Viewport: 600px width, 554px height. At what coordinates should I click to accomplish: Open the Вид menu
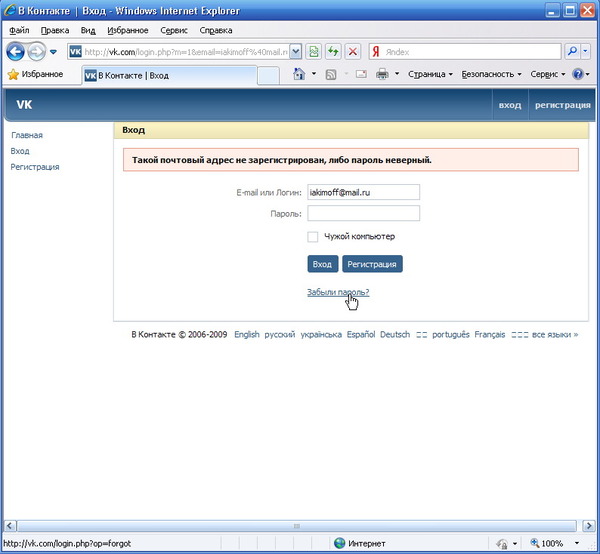coord(88,30)
